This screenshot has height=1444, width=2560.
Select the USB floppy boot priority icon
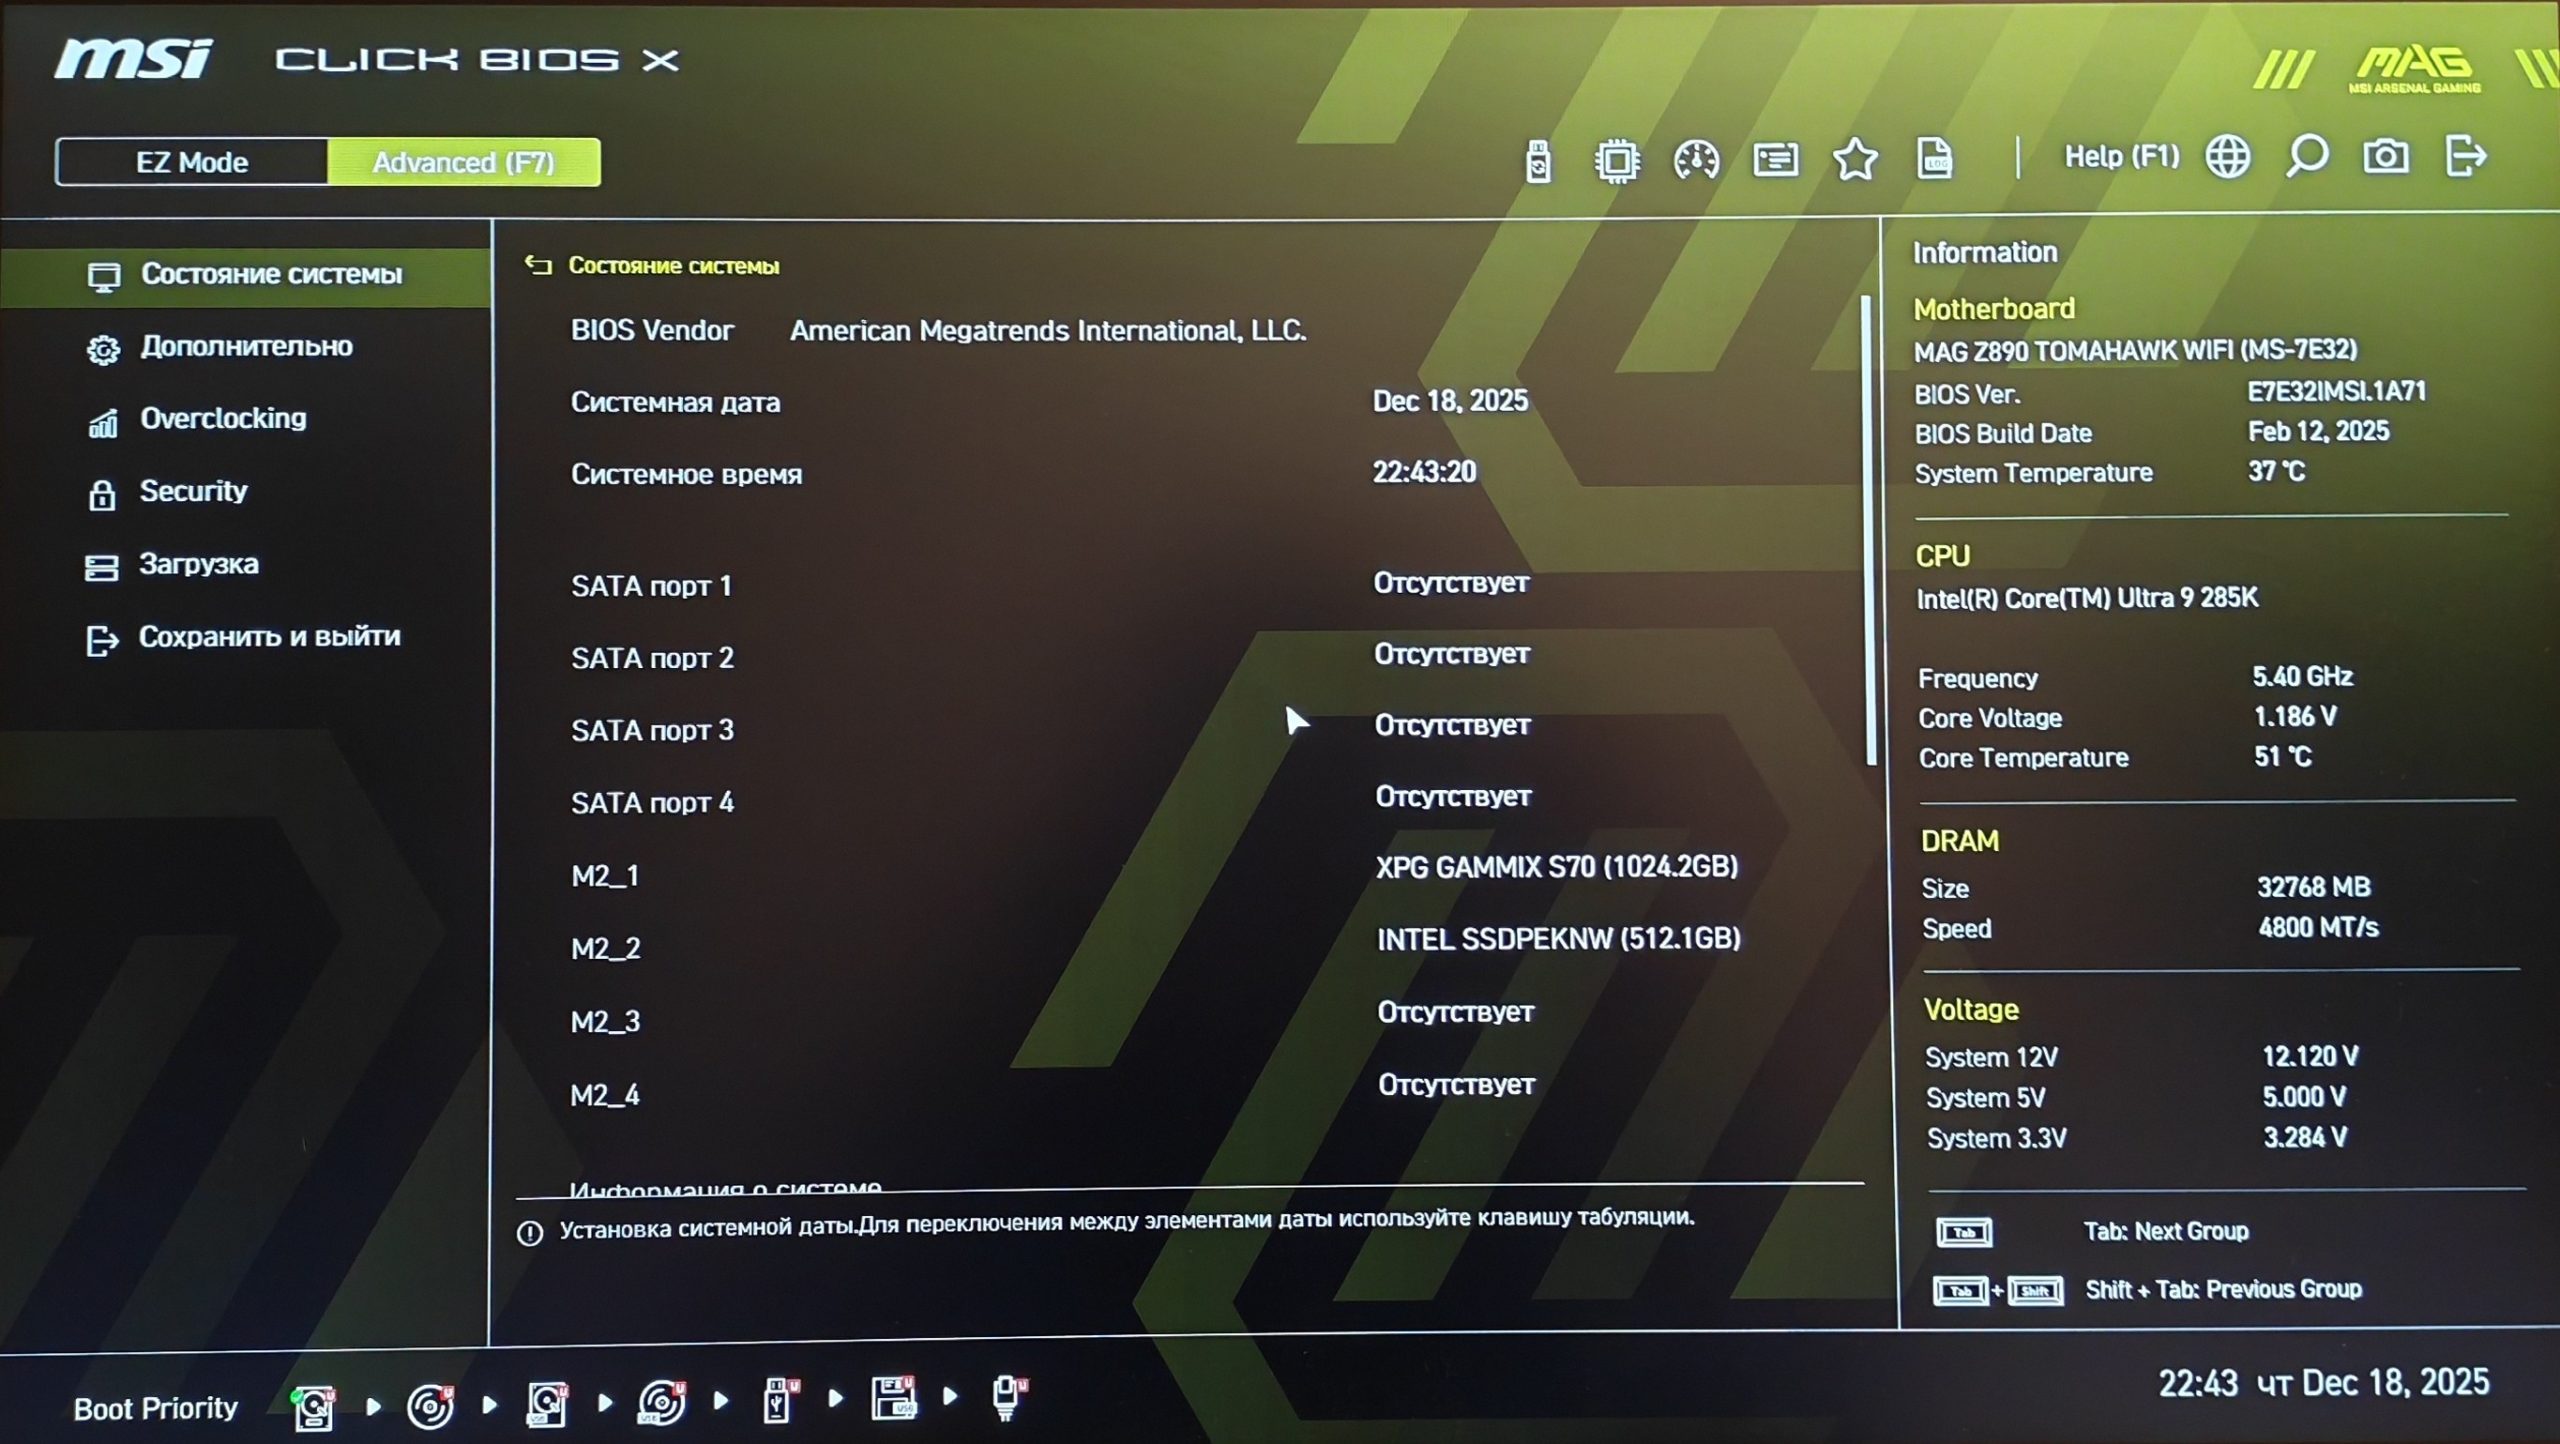pos(894,1399)
